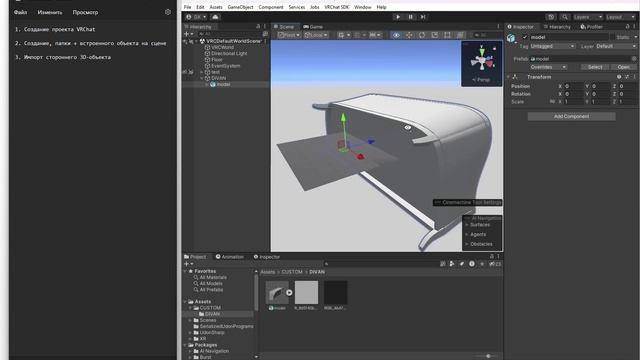The image size is (640, 360).
Task: Open the prefab Overrides dropdown
Action: click(x=548, y=67)
